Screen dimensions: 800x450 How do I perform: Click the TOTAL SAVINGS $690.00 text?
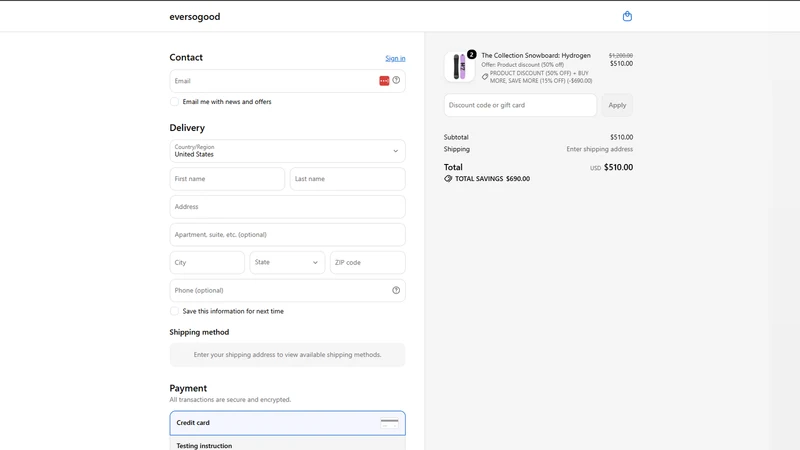coord(492,179)
